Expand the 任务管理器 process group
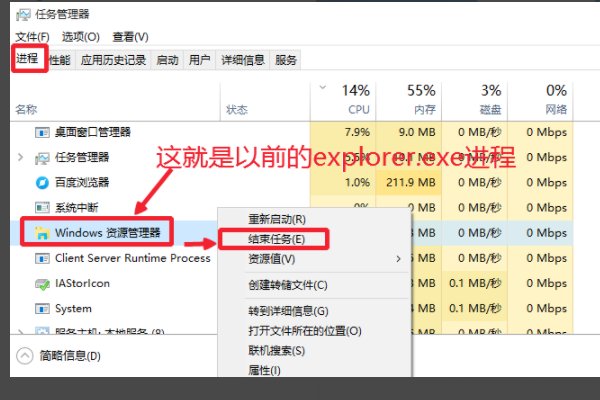This screenshot has width=600, height=400. pyautogui.click(x=22, y=158)
